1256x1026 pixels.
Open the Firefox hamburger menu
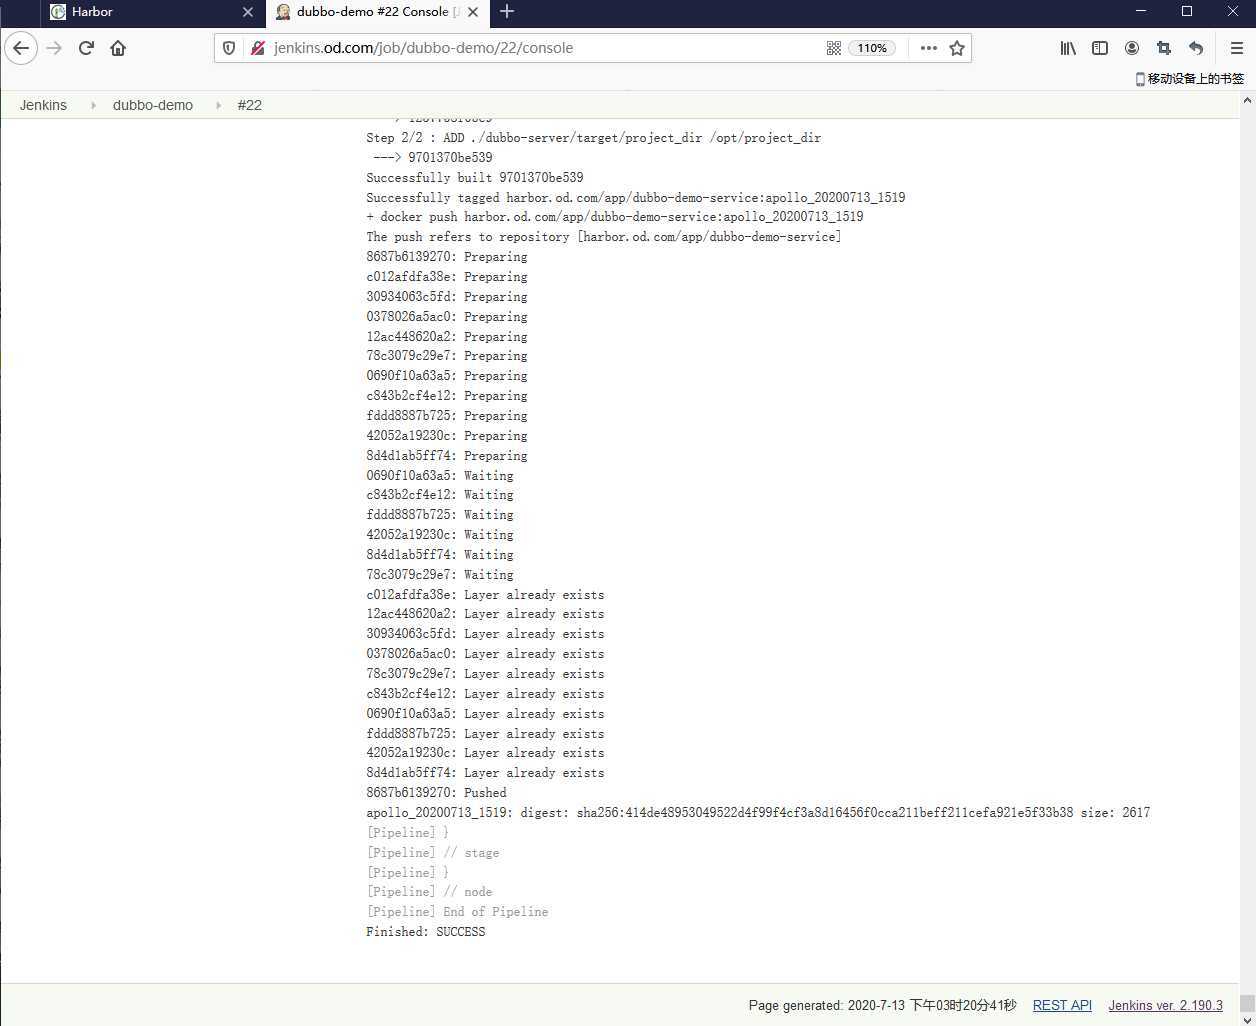(1236, 48)
